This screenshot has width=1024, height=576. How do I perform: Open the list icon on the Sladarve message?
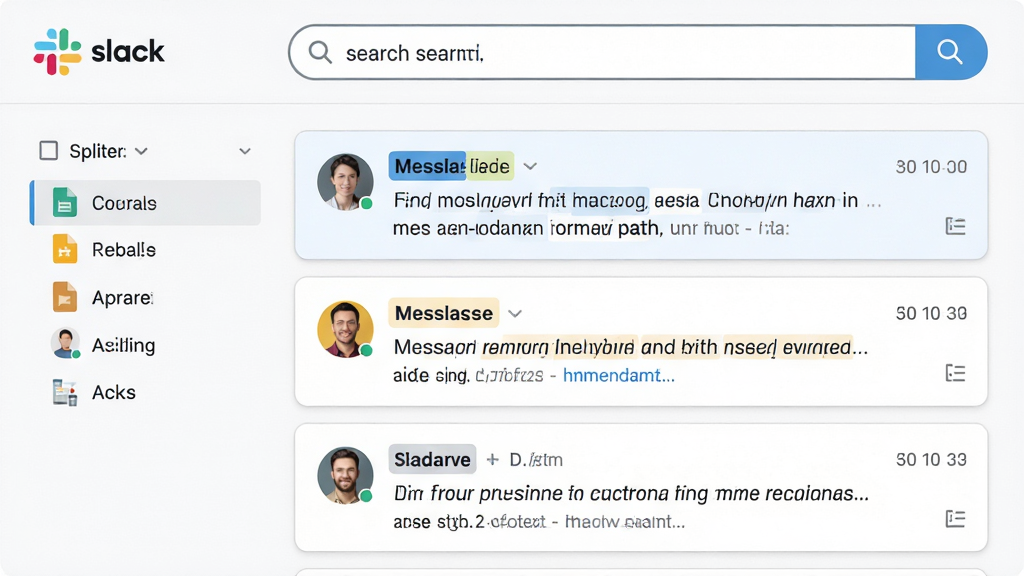tap(955, 519)
